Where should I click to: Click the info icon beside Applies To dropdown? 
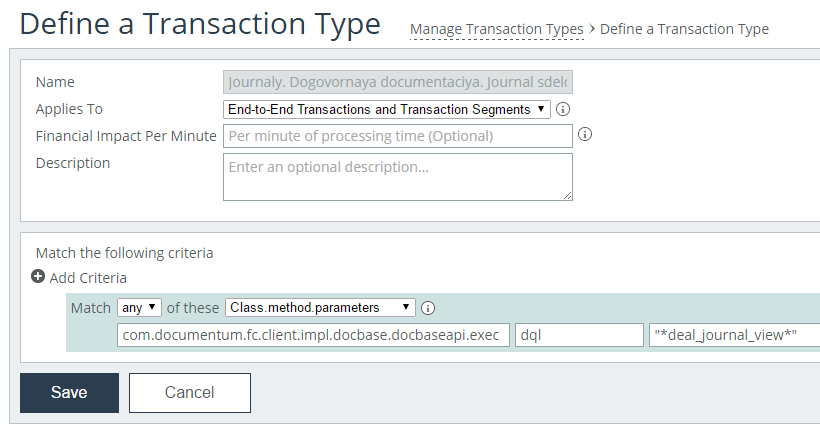click(563, 109)
